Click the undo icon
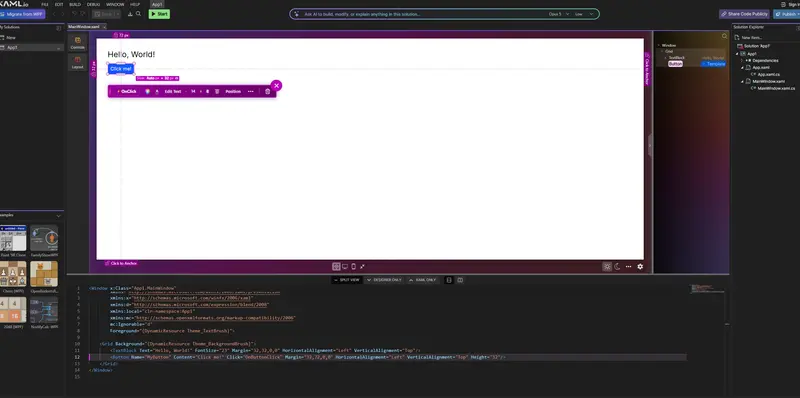800x398 pixels. click(x=74, y=14)
